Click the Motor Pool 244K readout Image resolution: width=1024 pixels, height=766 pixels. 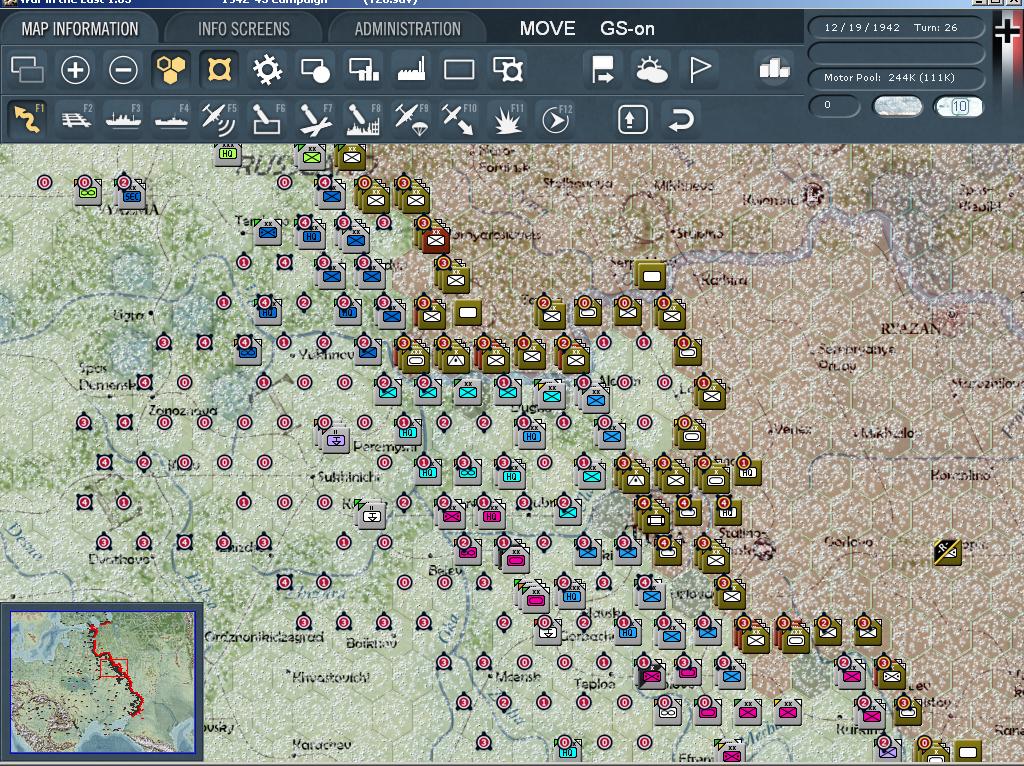[x=896, y=78]
